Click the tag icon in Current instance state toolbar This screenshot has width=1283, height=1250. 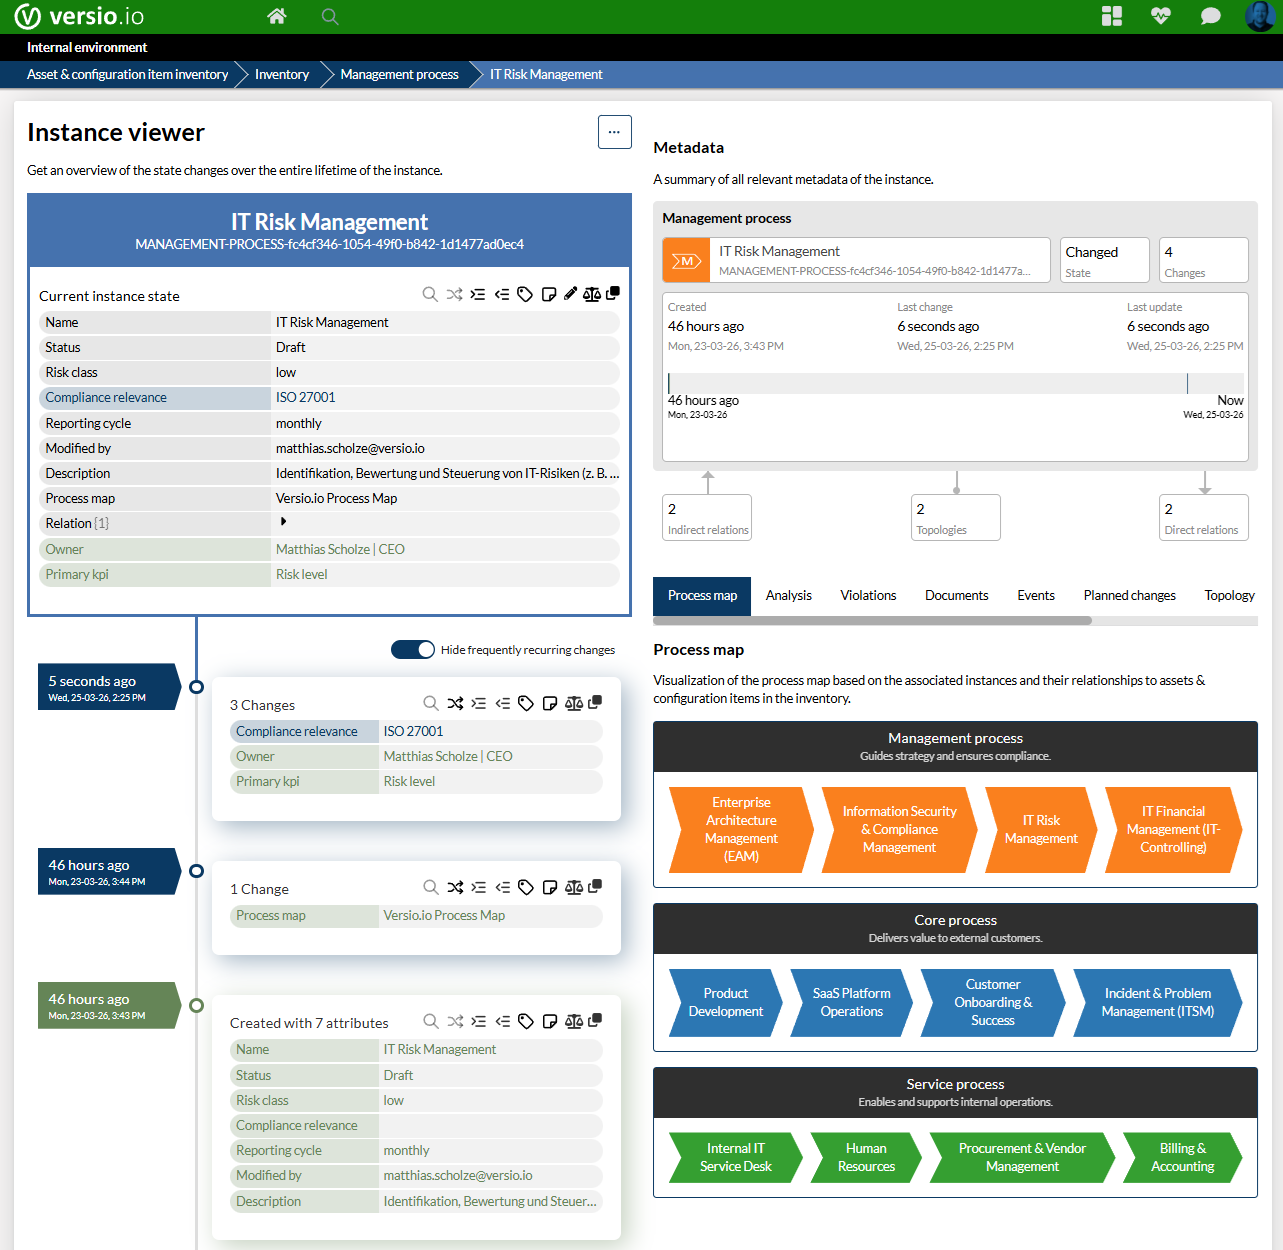525,294
